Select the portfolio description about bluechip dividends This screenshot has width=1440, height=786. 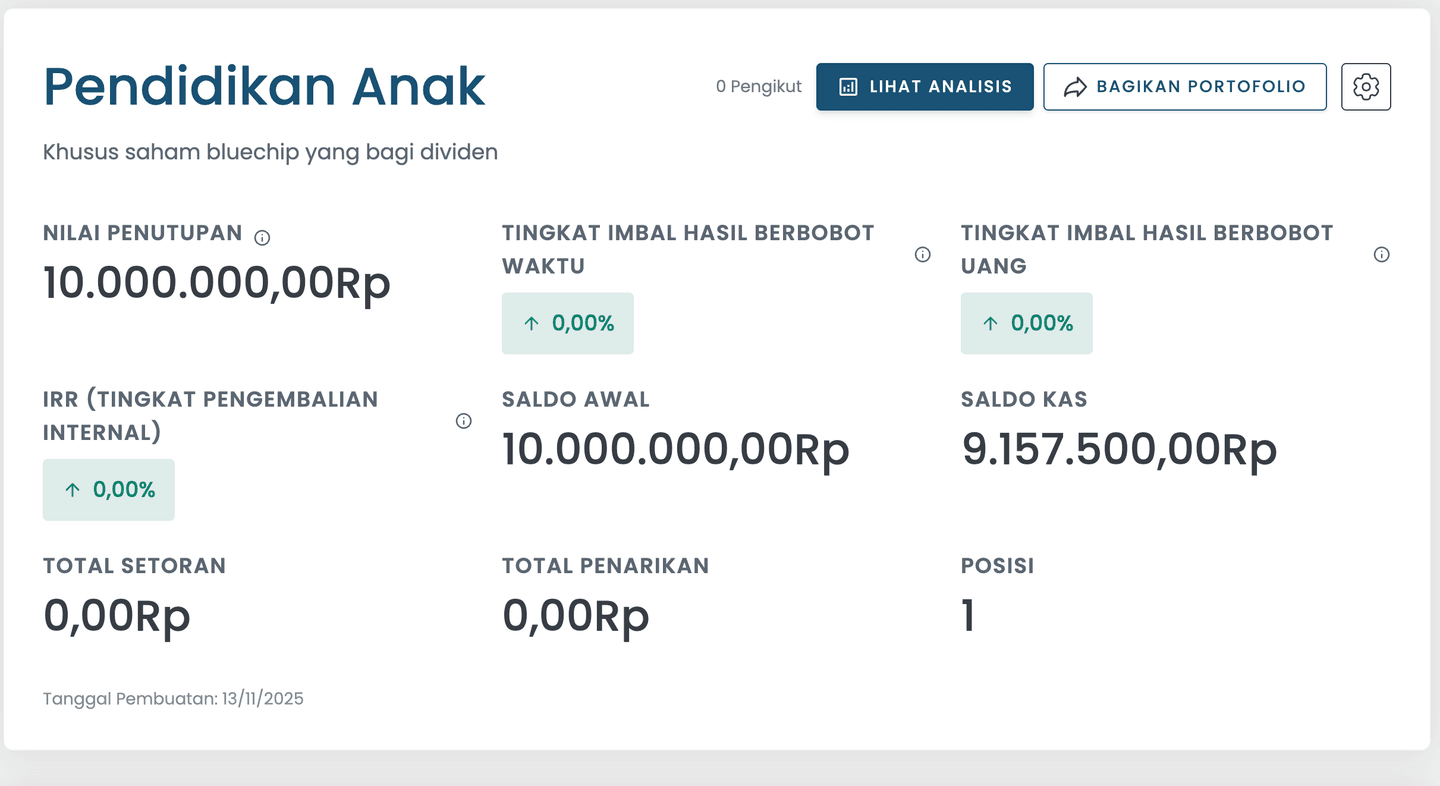tap(270, 152)
